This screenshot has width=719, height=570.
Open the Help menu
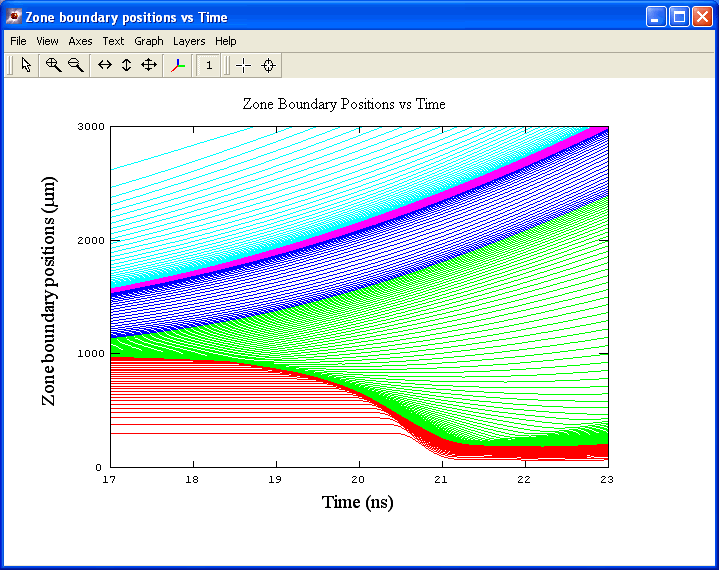point(226,41)
